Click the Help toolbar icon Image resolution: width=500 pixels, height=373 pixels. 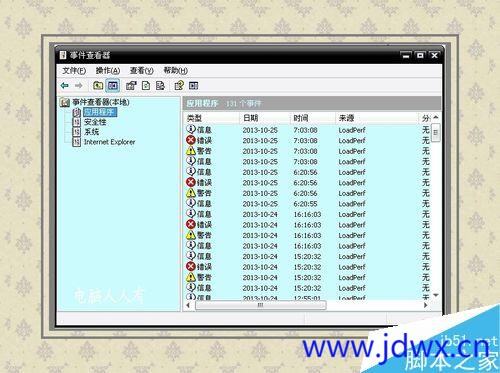179,86
